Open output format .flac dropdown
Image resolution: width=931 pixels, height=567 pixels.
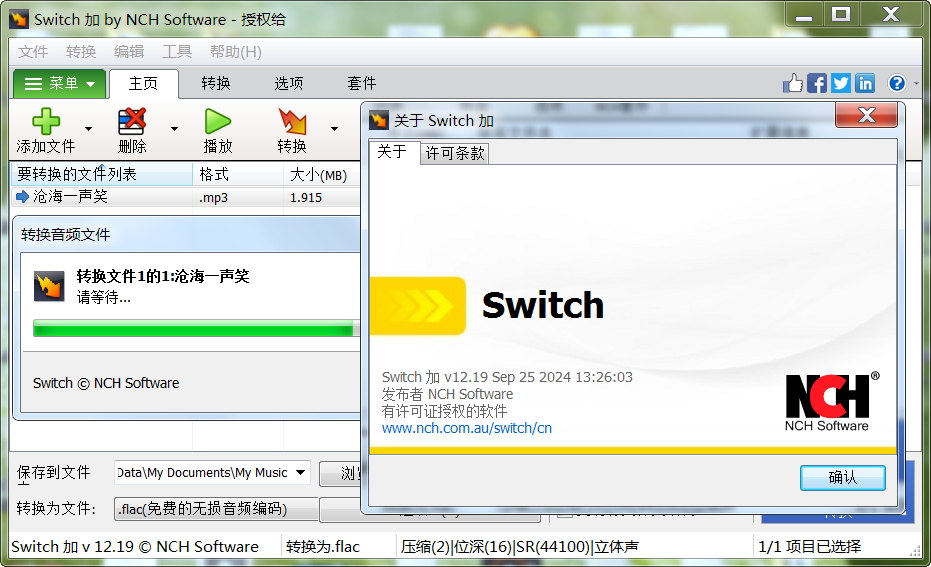click(216, 509)
